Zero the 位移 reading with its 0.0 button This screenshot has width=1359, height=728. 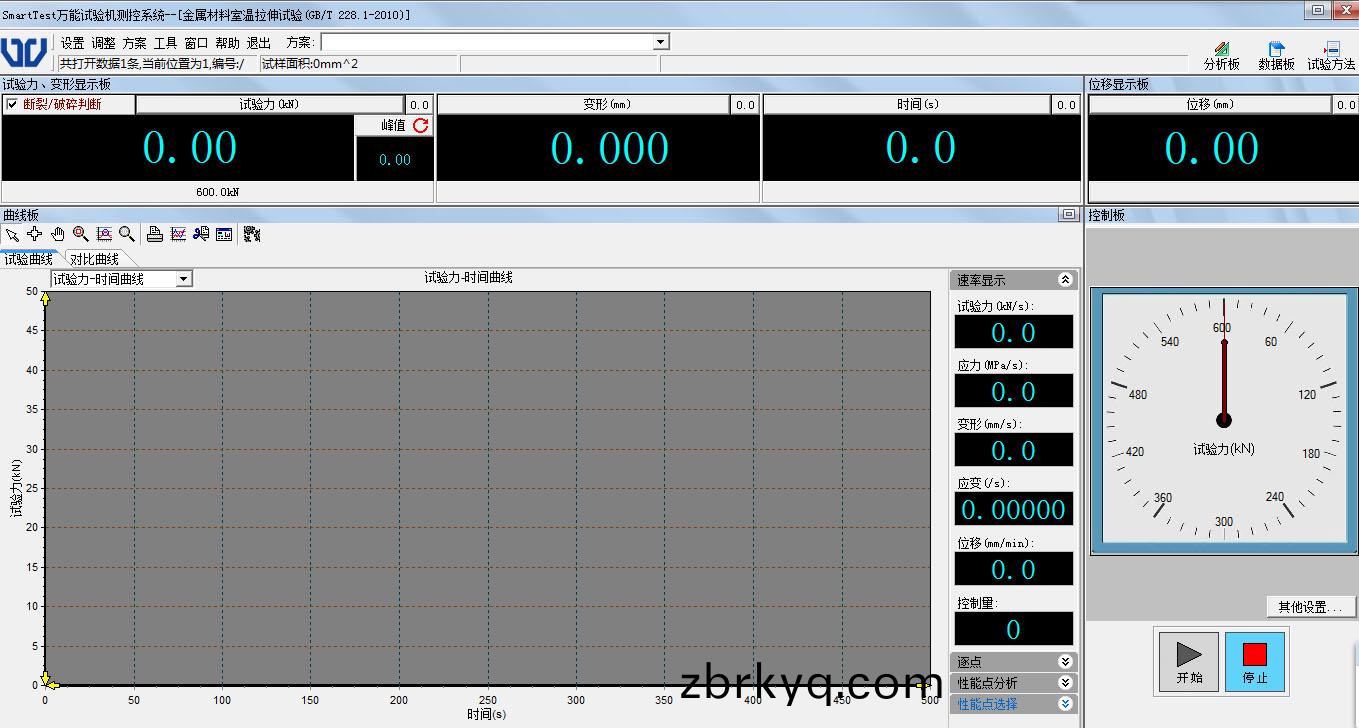1346,104
